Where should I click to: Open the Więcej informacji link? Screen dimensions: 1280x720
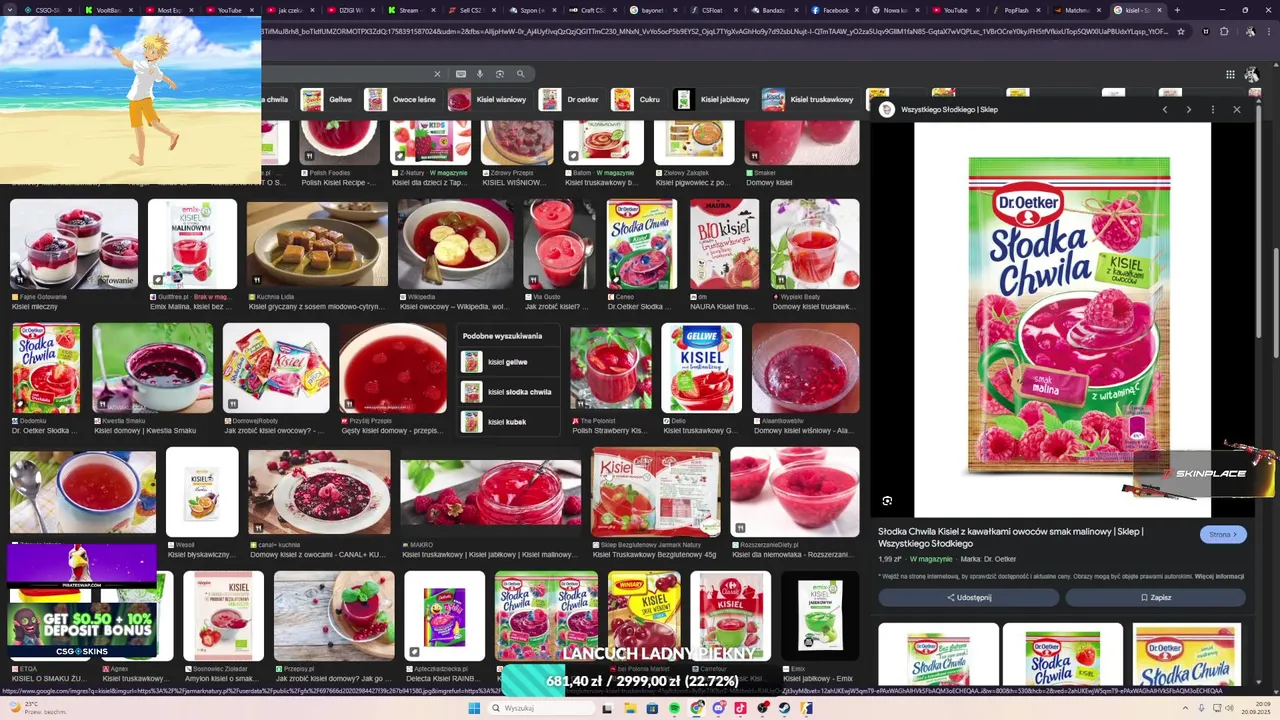click(x=1219, y=577)
